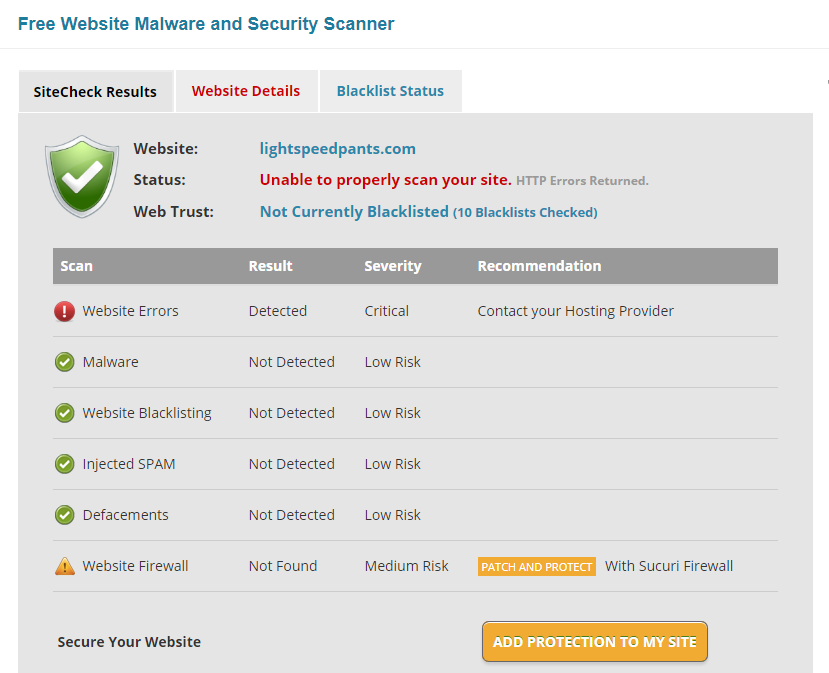
Task: Click the Recommendation column header
Action: click(539, 266)
